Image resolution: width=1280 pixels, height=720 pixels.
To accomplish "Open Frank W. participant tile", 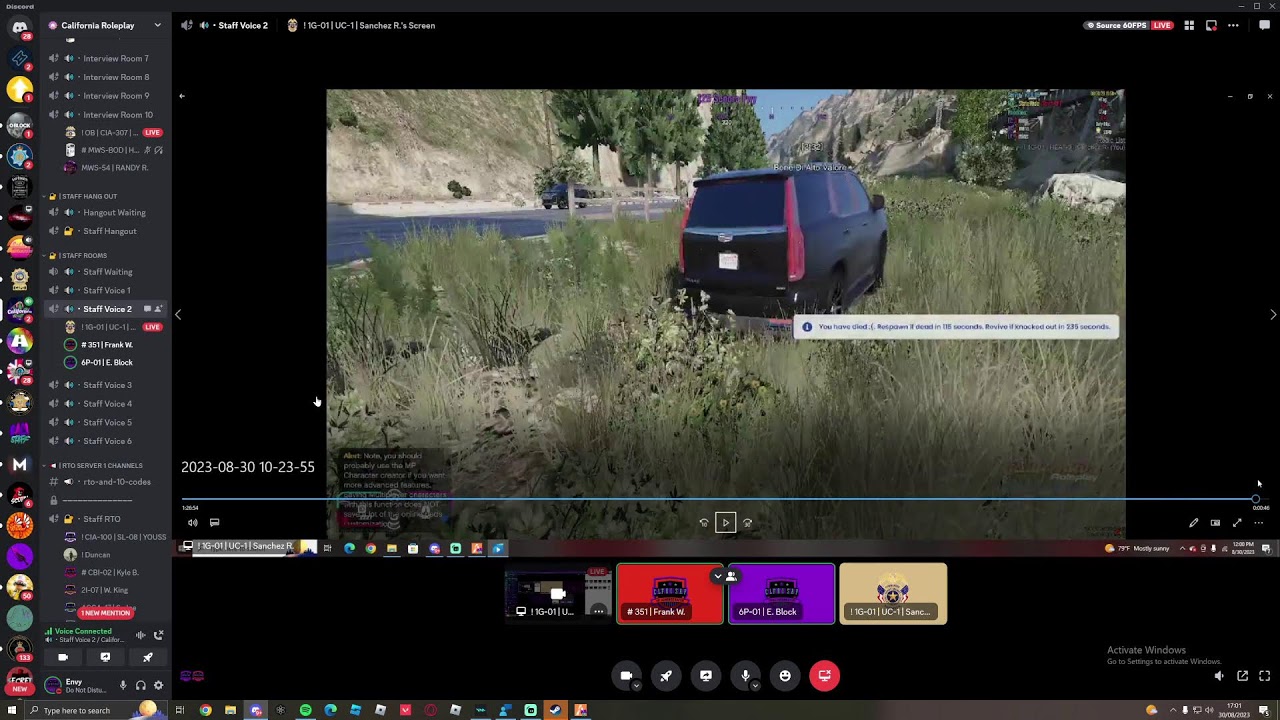I will 669,594.
